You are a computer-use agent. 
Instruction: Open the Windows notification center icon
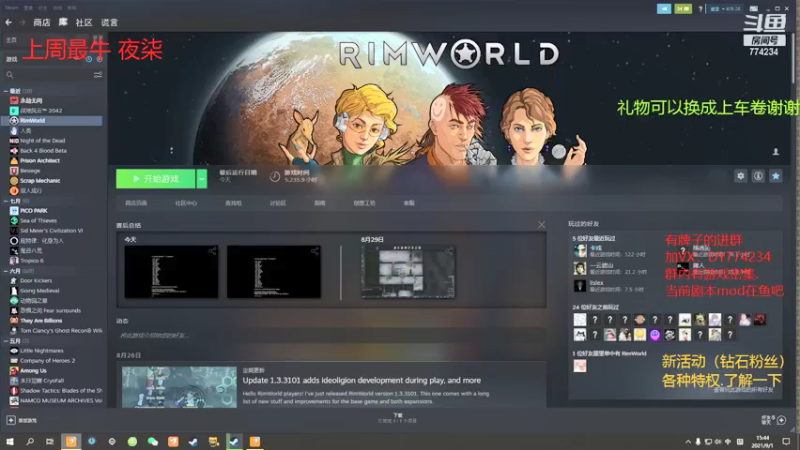[786, 441]
